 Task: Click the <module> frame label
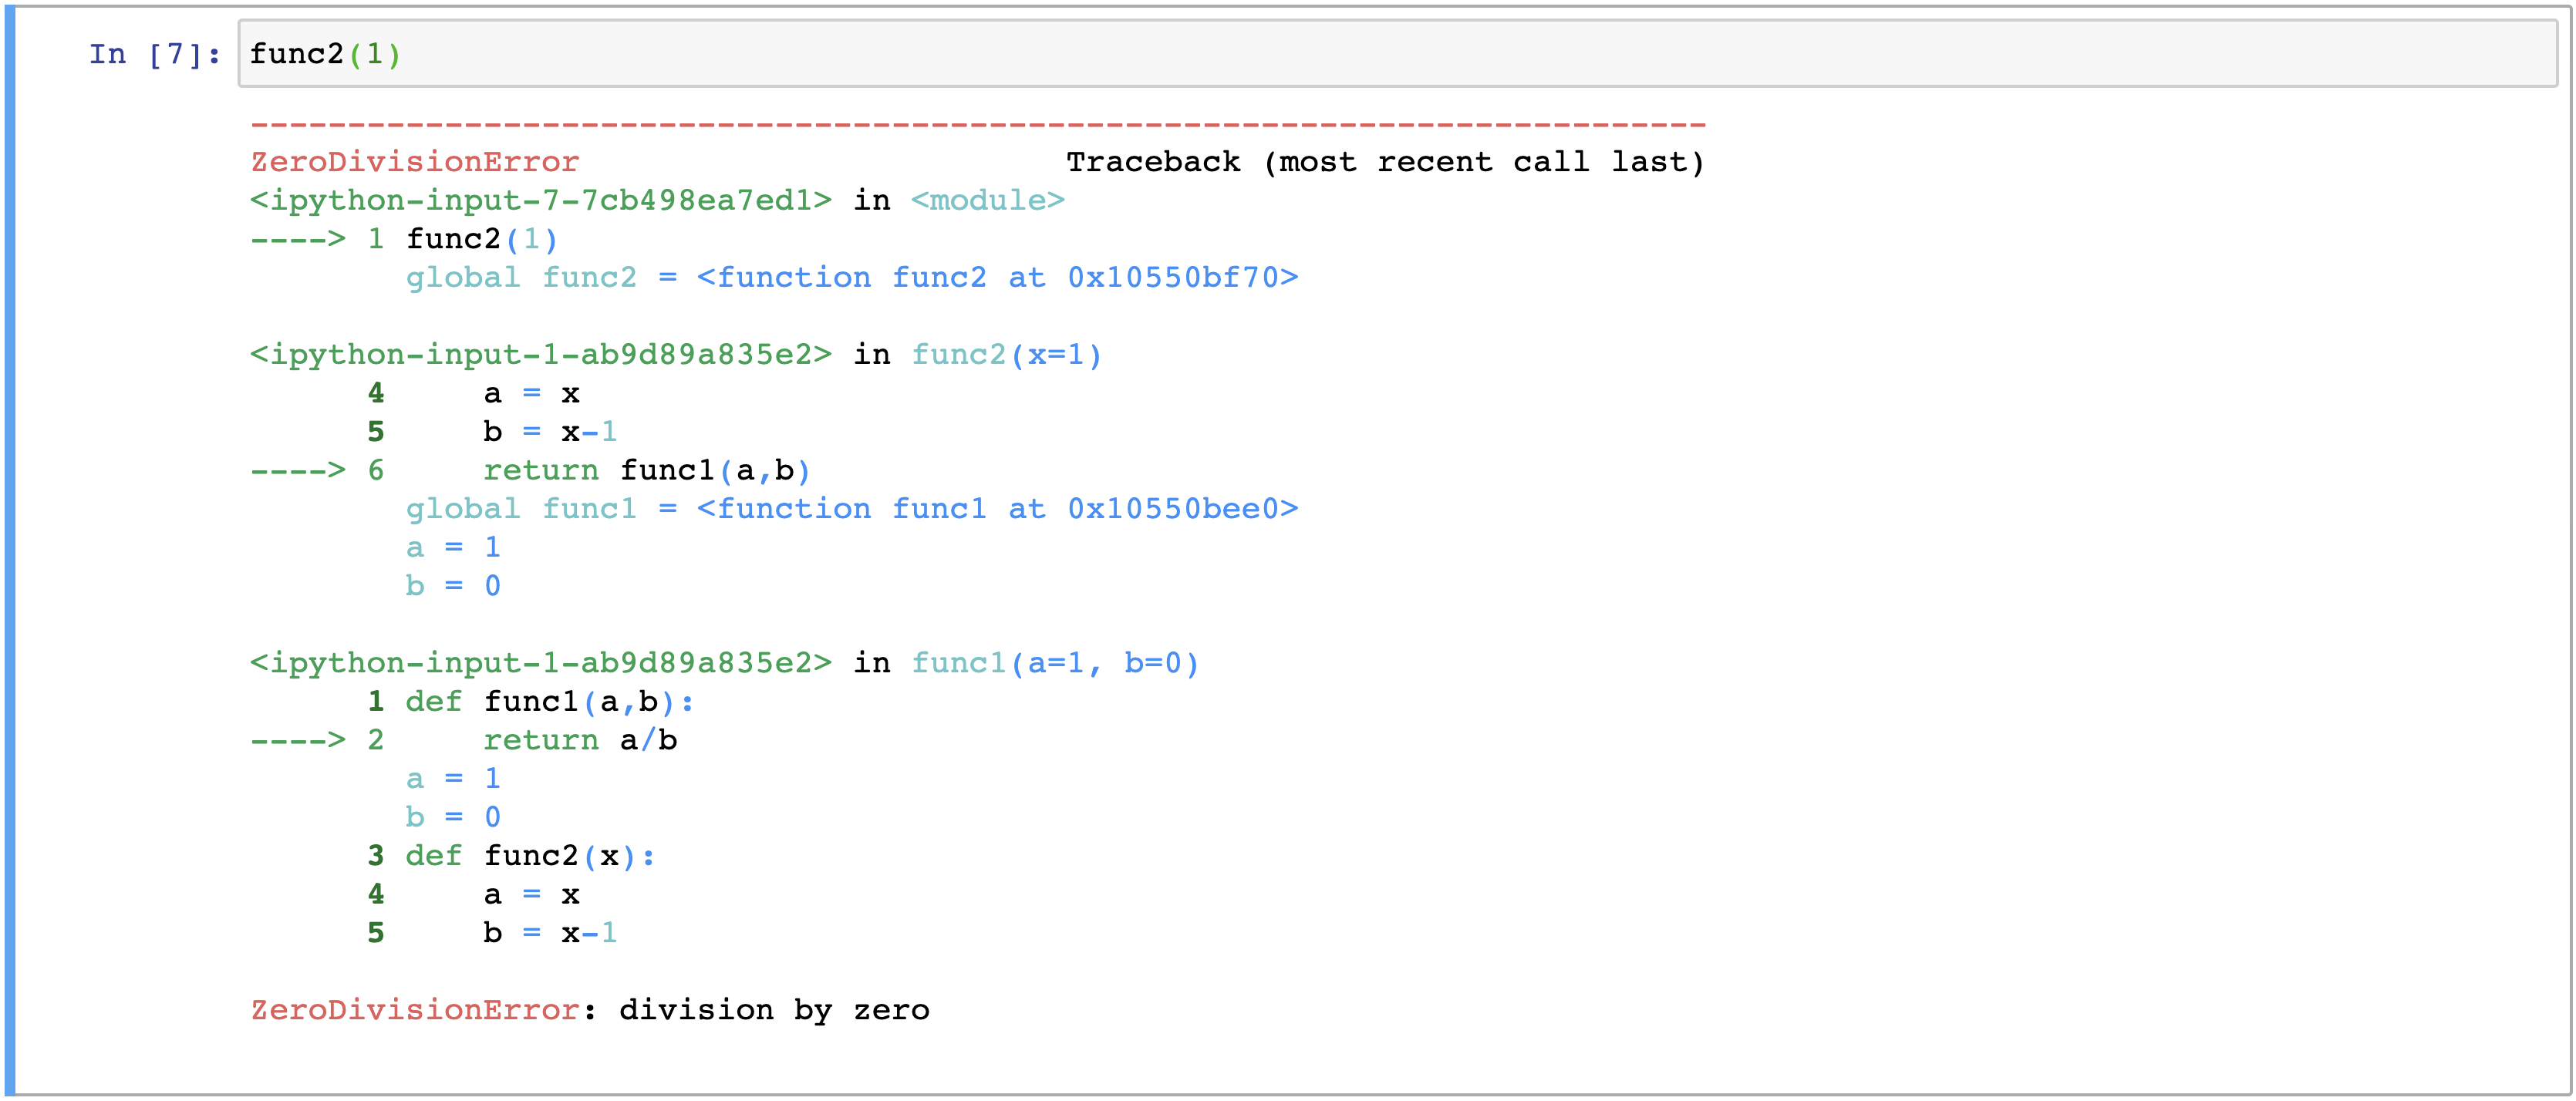[x=988, y=201]
